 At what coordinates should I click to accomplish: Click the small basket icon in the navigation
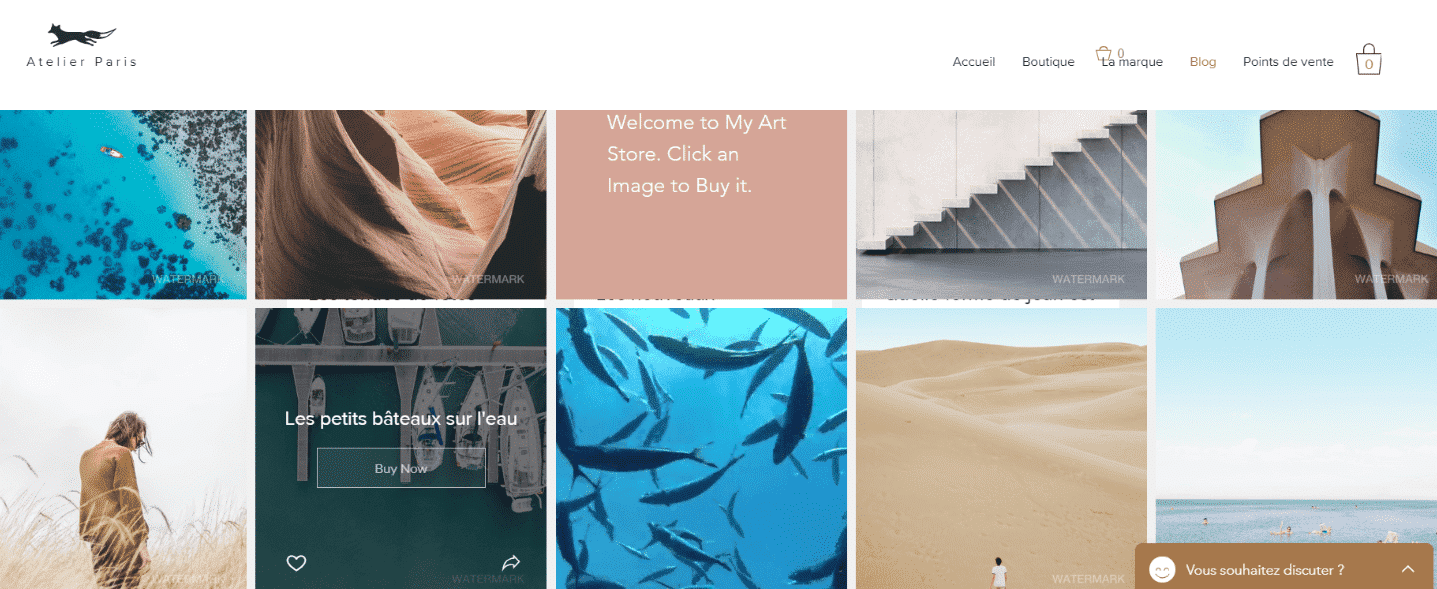[x=1104, y=53]
